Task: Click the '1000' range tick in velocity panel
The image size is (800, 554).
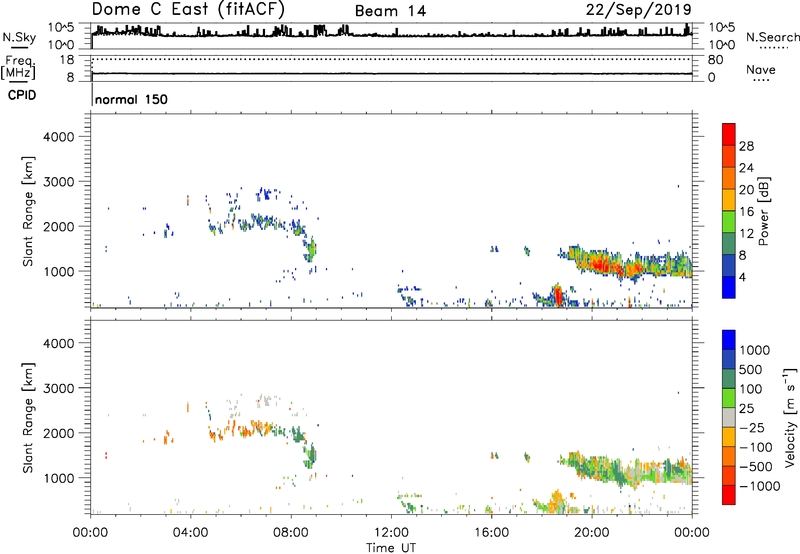Action: [58, 478]
